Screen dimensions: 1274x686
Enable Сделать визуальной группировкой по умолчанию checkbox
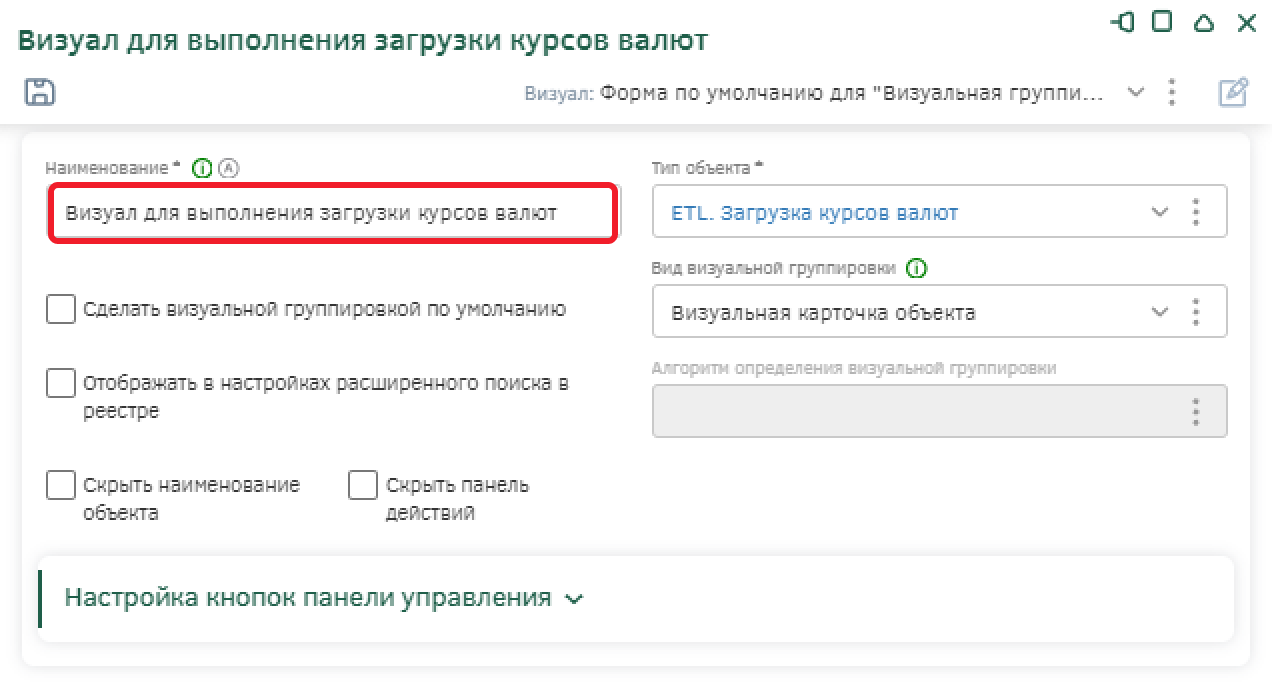point(61,309)
